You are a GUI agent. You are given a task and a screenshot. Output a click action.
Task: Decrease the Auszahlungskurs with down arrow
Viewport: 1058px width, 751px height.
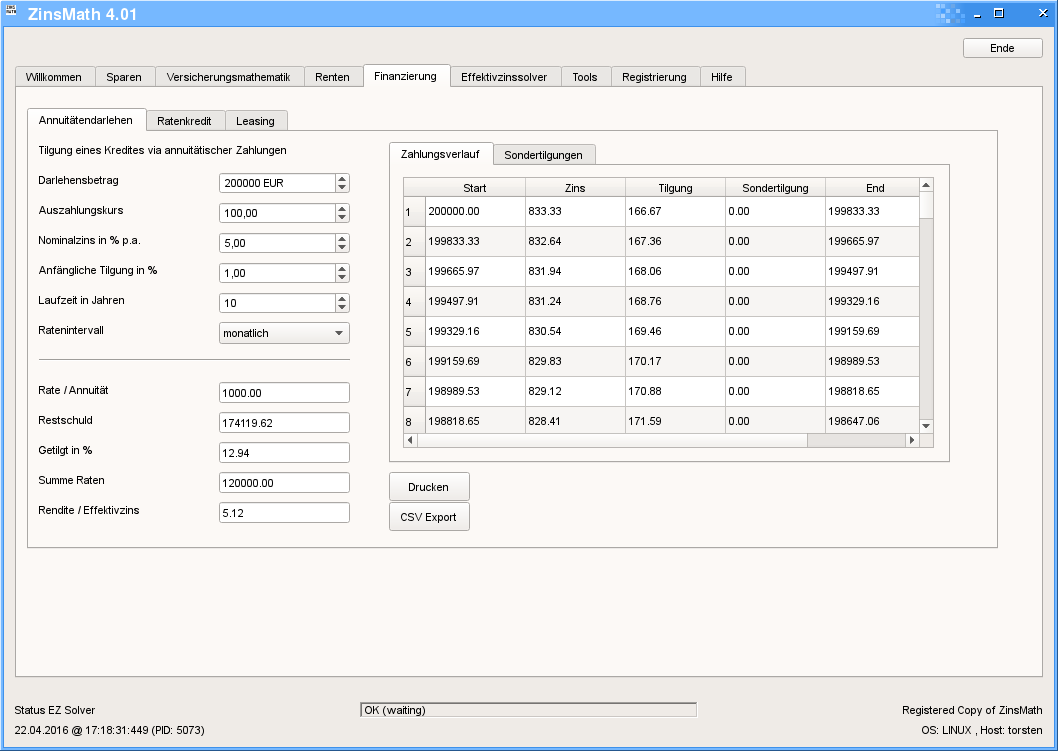pyautogui.click(x=342, y=218)
